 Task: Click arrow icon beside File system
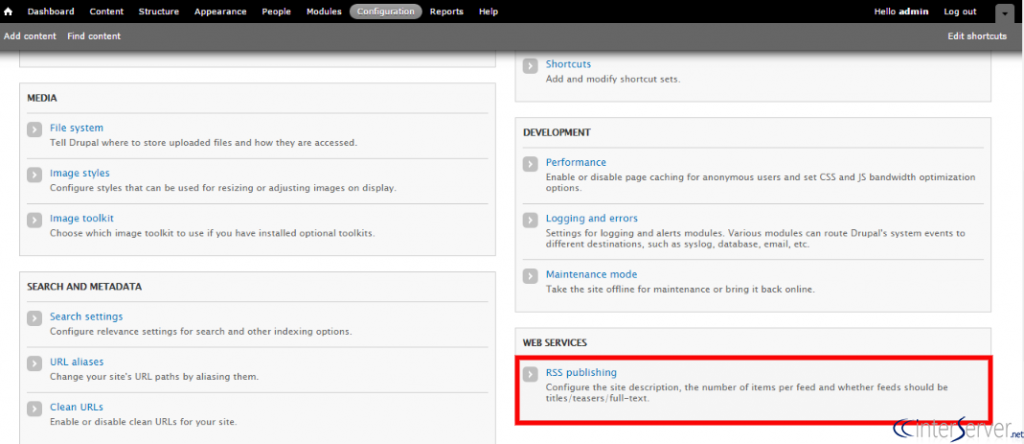point(35,129)
